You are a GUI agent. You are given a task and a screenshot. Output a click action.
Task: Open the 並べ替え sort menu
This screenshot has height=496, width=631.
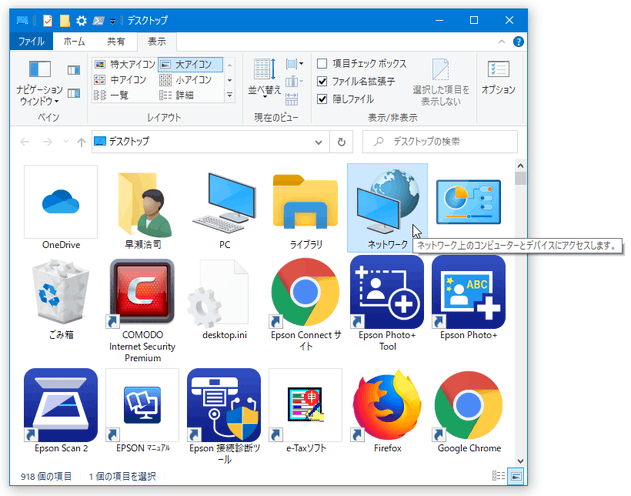(264, 78)
